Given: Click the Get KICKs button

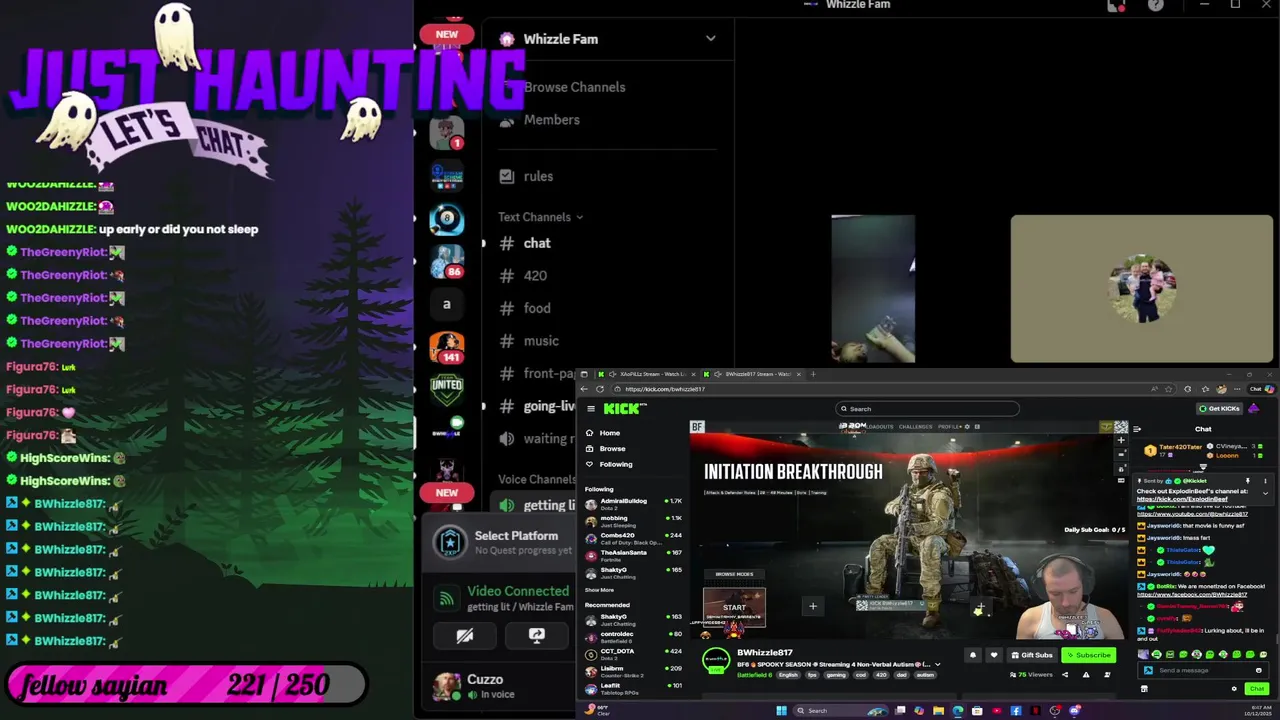Looking at the screenshot, I should coord(1220,408).
